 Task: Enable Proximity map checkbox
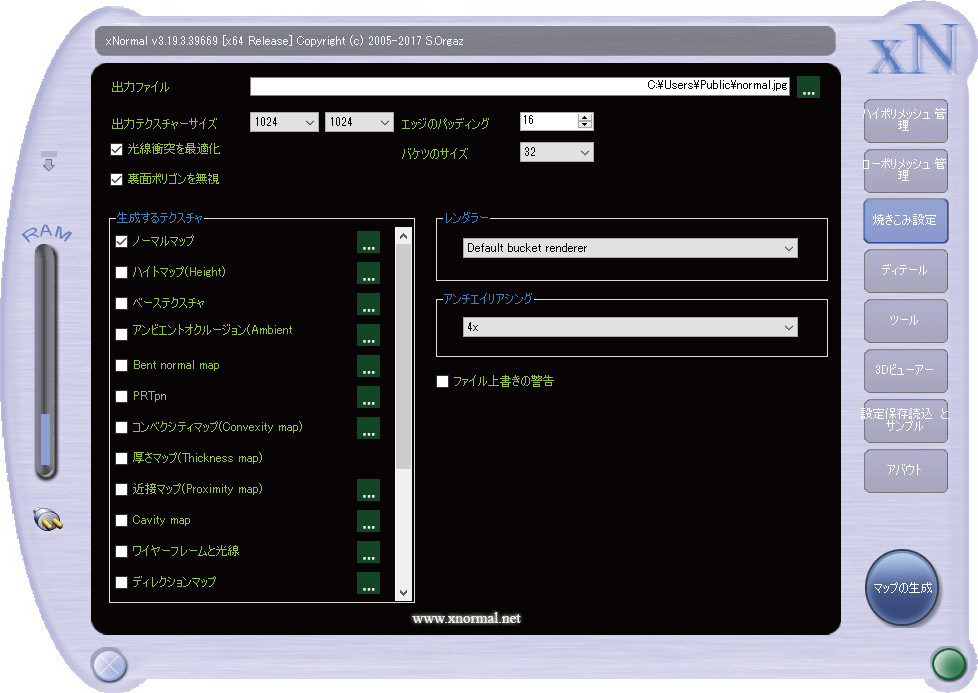pos(122,490)
